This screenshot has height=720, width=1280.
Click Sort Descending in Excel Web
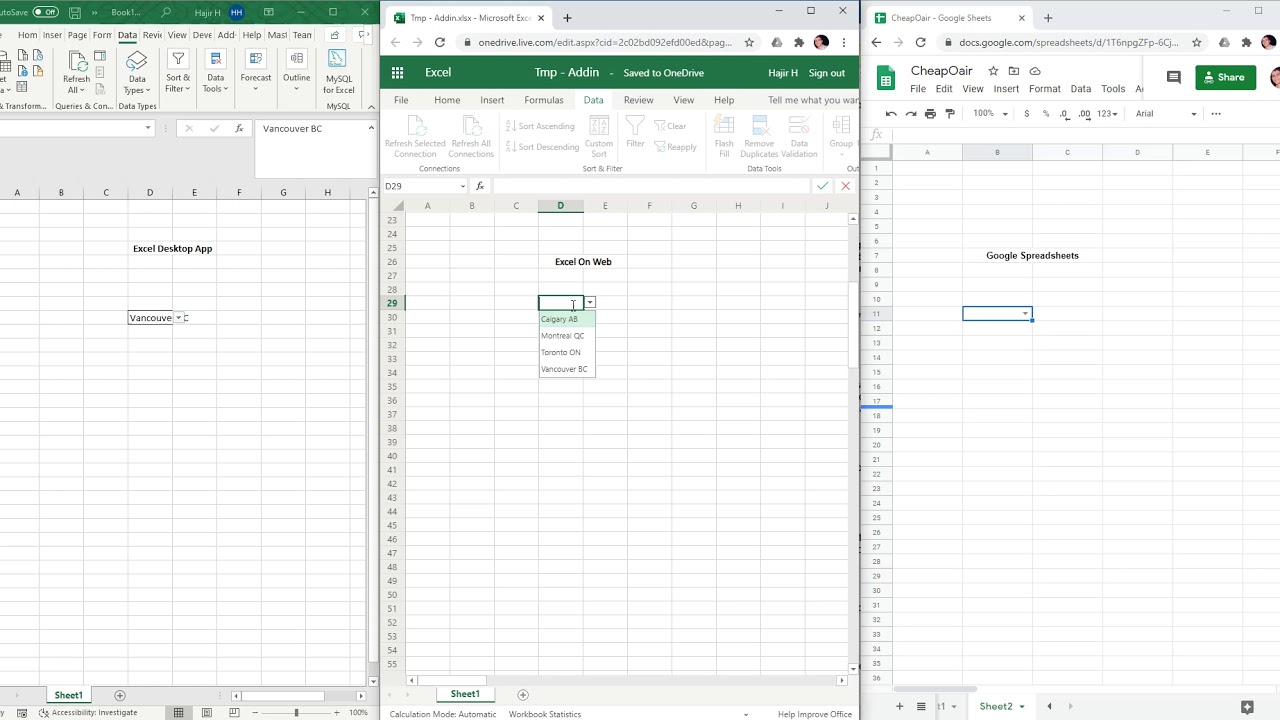[x=542, y=147]
